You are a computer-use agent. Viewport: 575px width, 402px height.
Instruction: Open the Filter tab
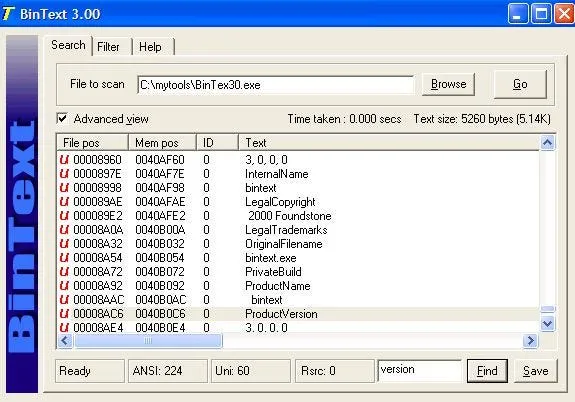[x=112, y=47]
